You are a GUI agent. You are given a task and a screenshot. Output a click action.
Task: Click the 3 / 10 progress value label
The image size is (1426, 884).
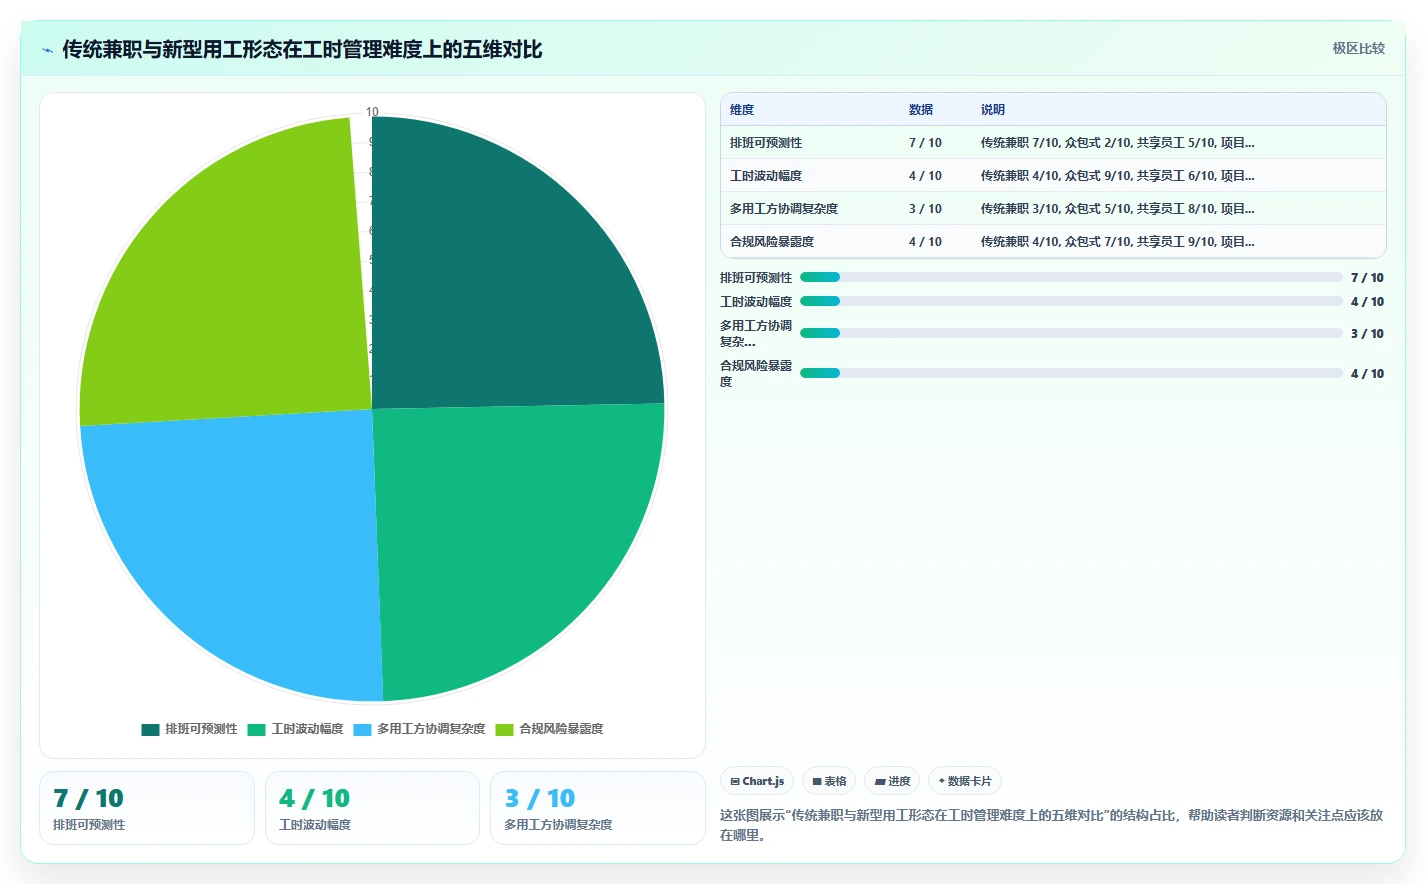tap(1367, 334)
